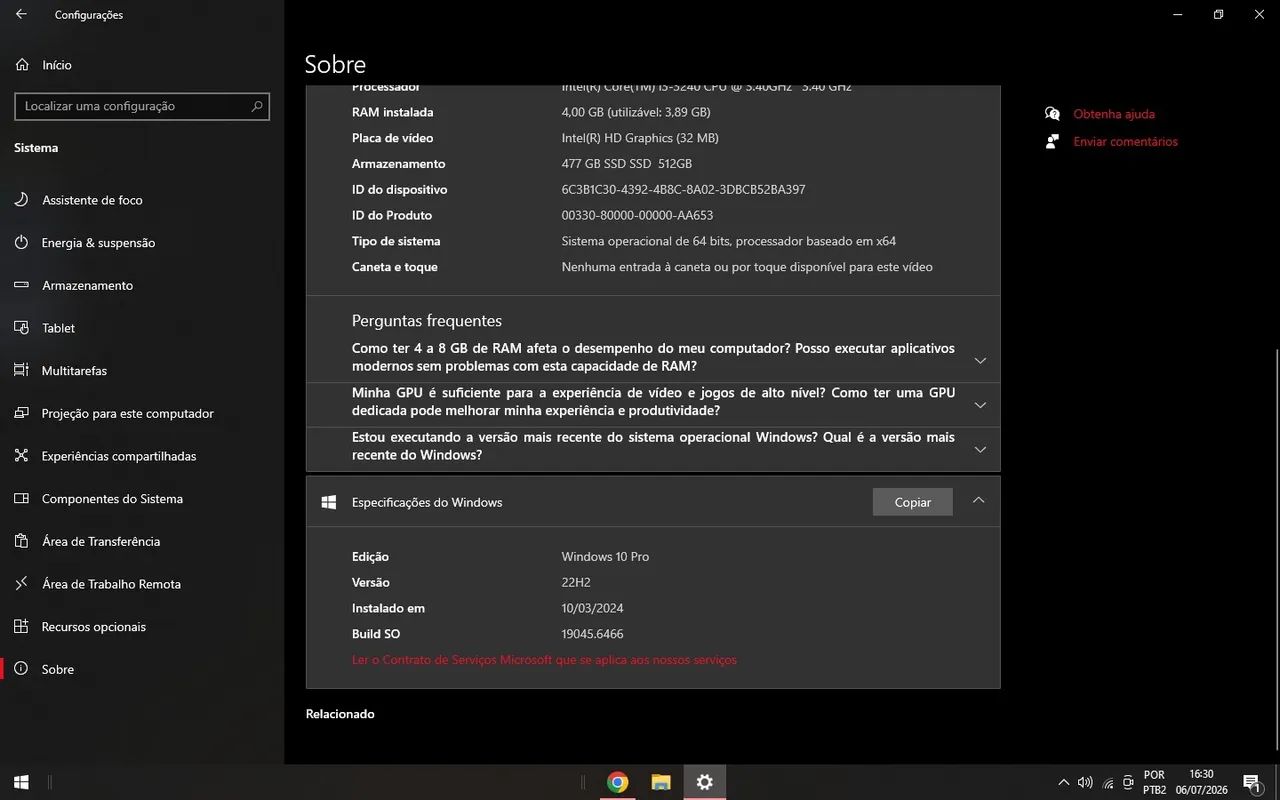This screenshot has height=800, width=1280.
Task: Click the version value 22H2
Action: click(x=575, y=583)
